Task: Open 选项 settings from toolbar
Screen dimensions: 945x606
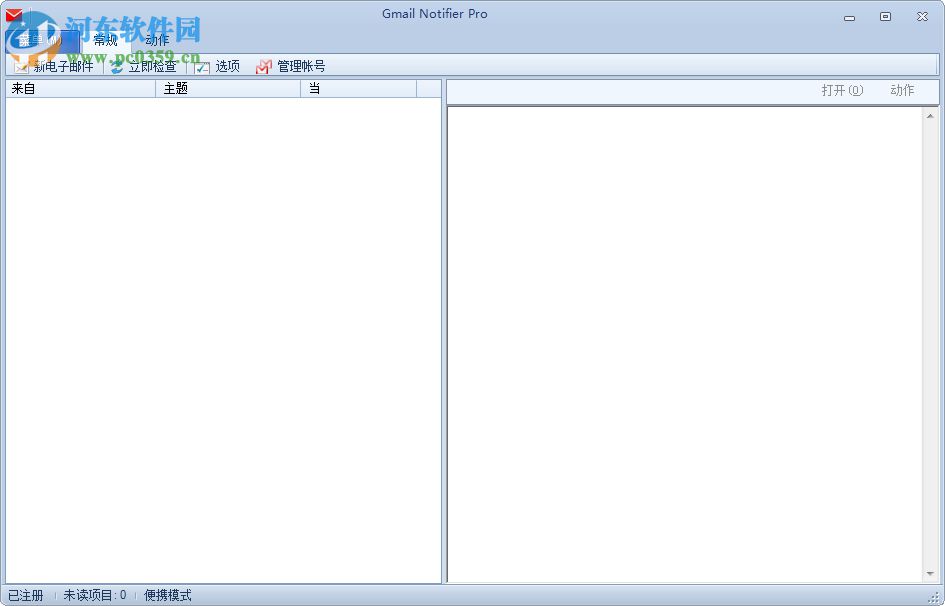Action: click(x=228, y=66)
